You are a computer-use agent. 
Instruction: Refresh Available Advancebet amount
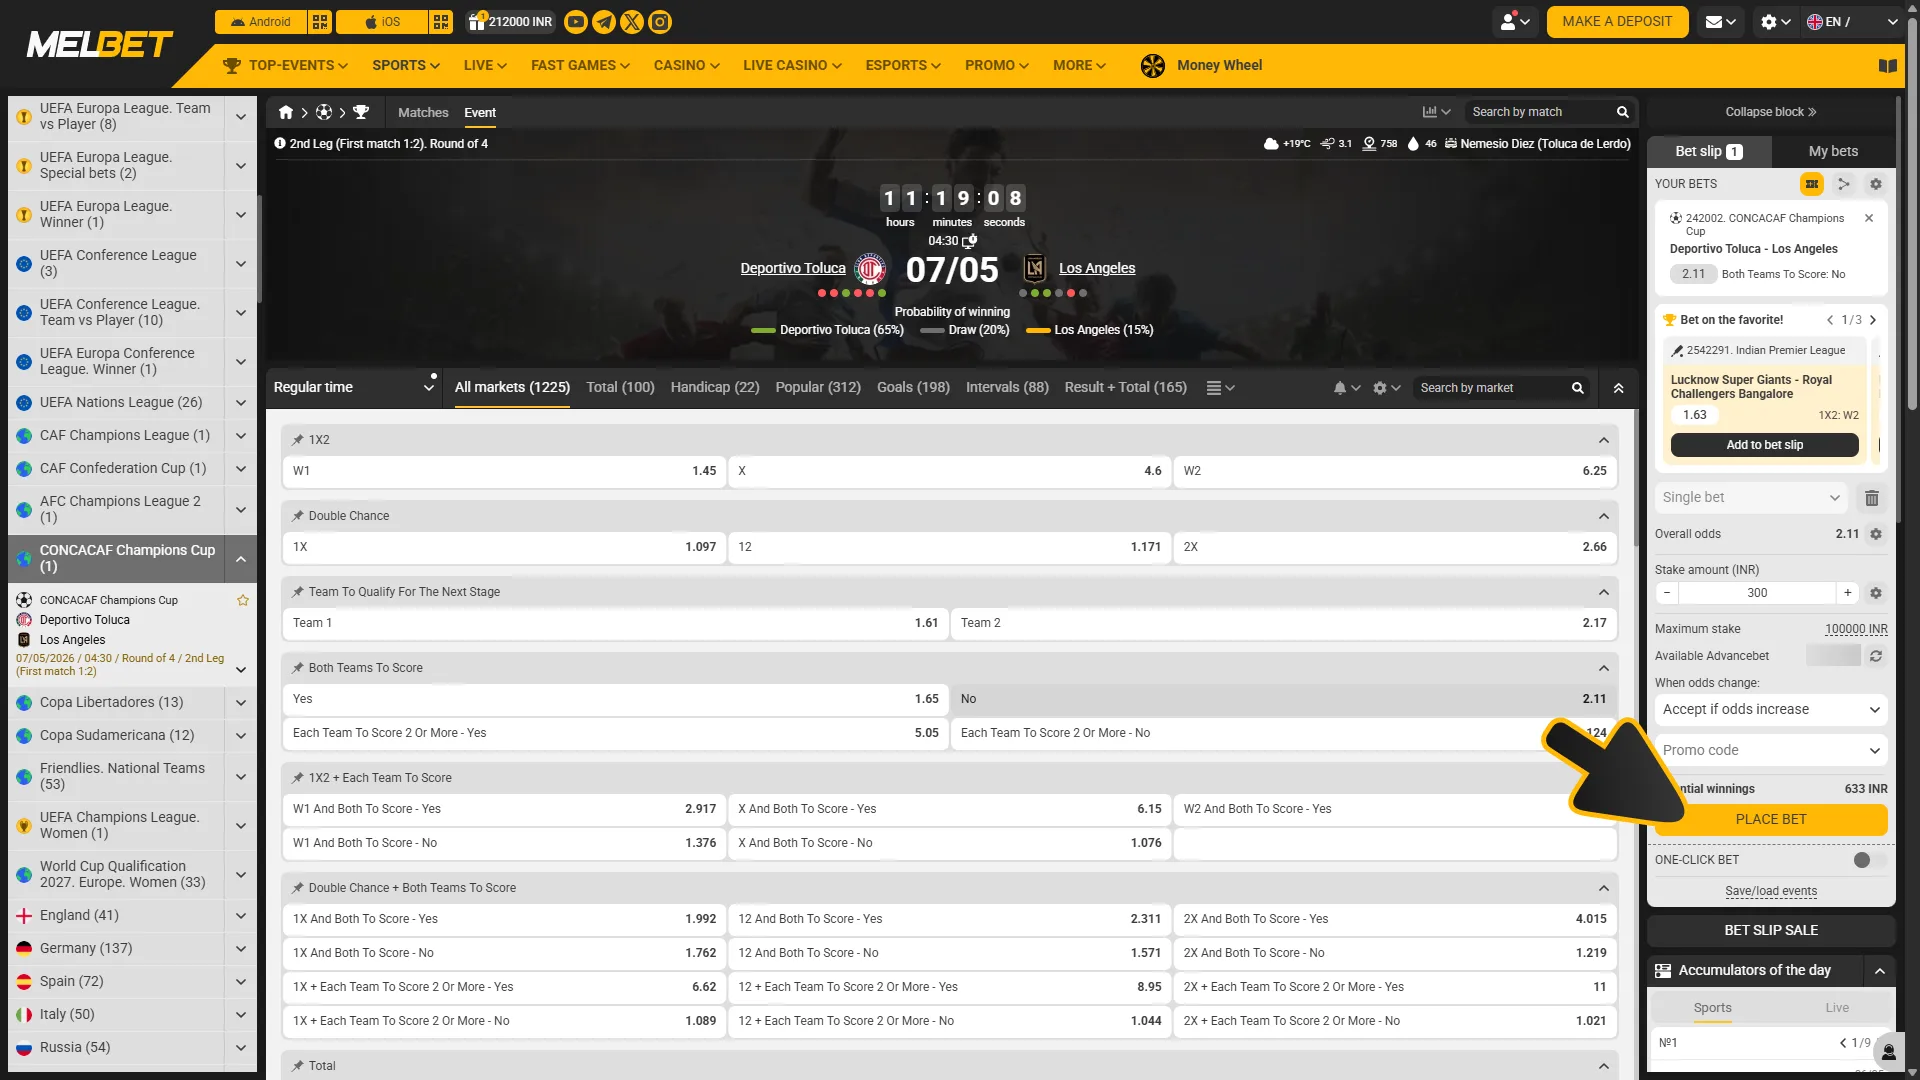click(x=1876, y=656)
